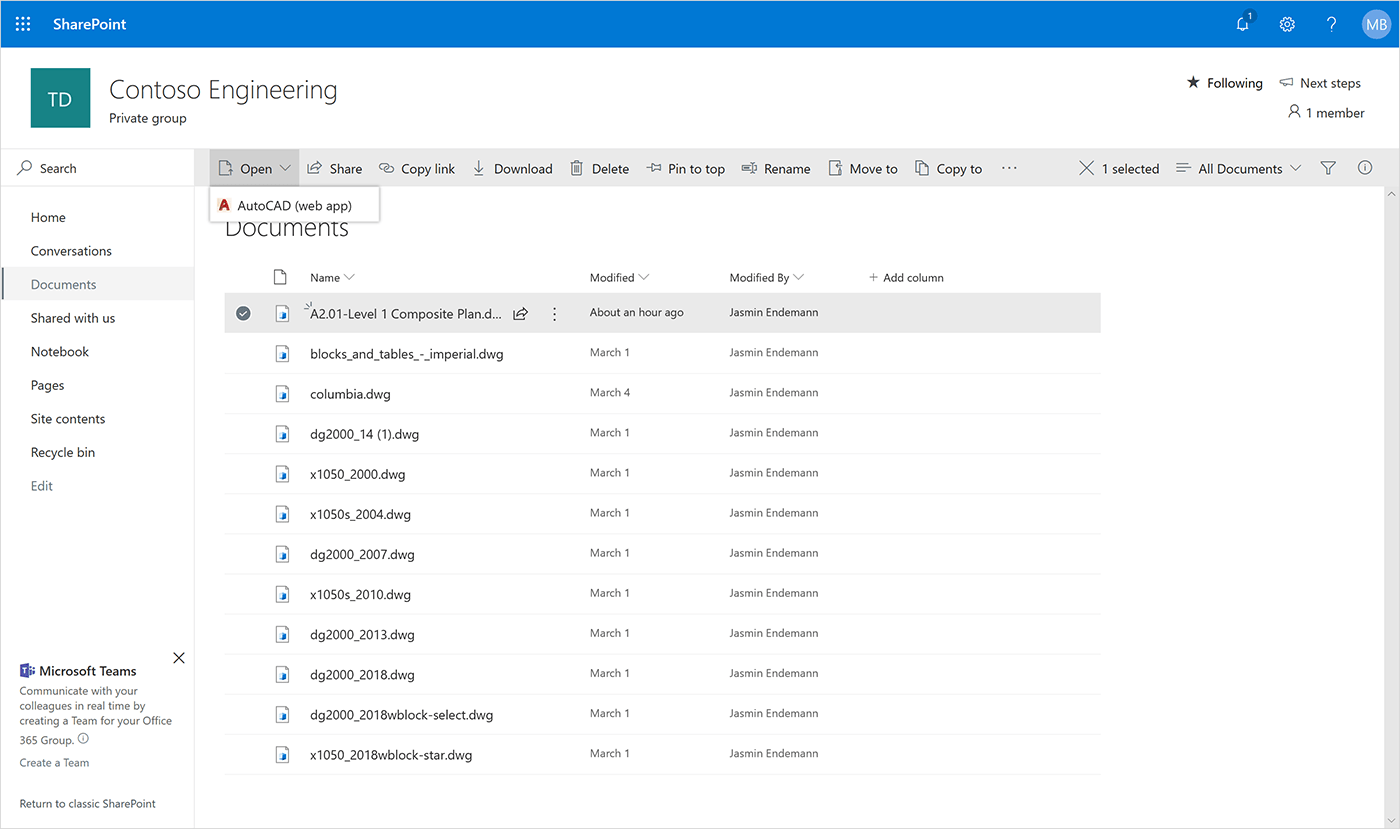Open the All Documents view selector
The width and height of the screenshot is (1400, 829).
1238,168
